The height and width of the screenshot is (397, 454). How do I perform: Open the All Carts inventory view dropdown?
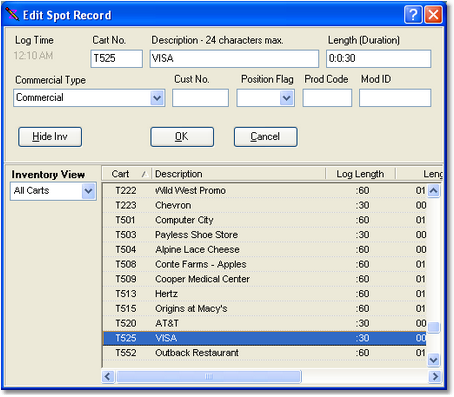pyautogui.click(x=88, y=191)
